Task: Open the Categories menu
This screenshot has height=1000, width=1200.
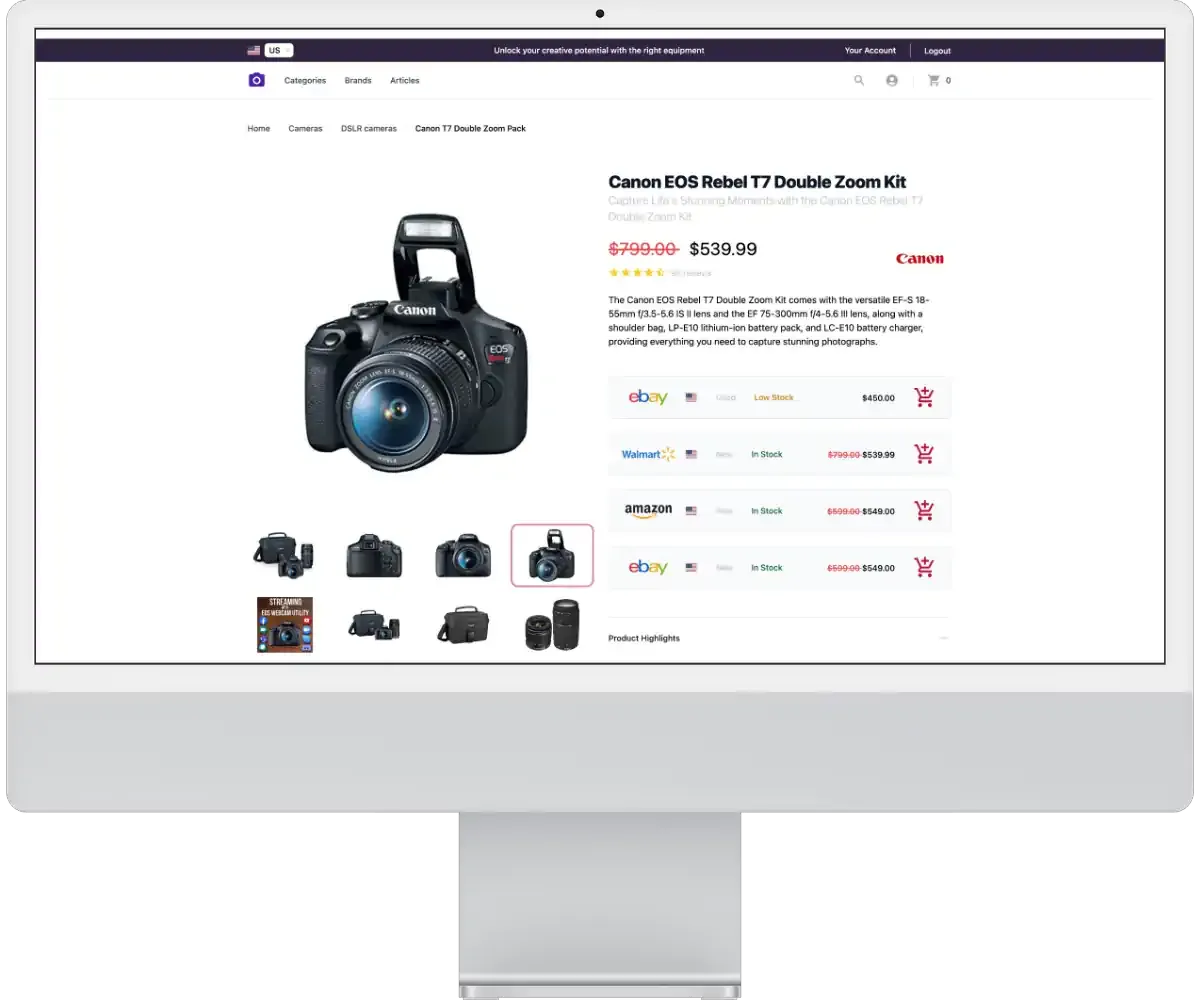Action: click(305, 80)
